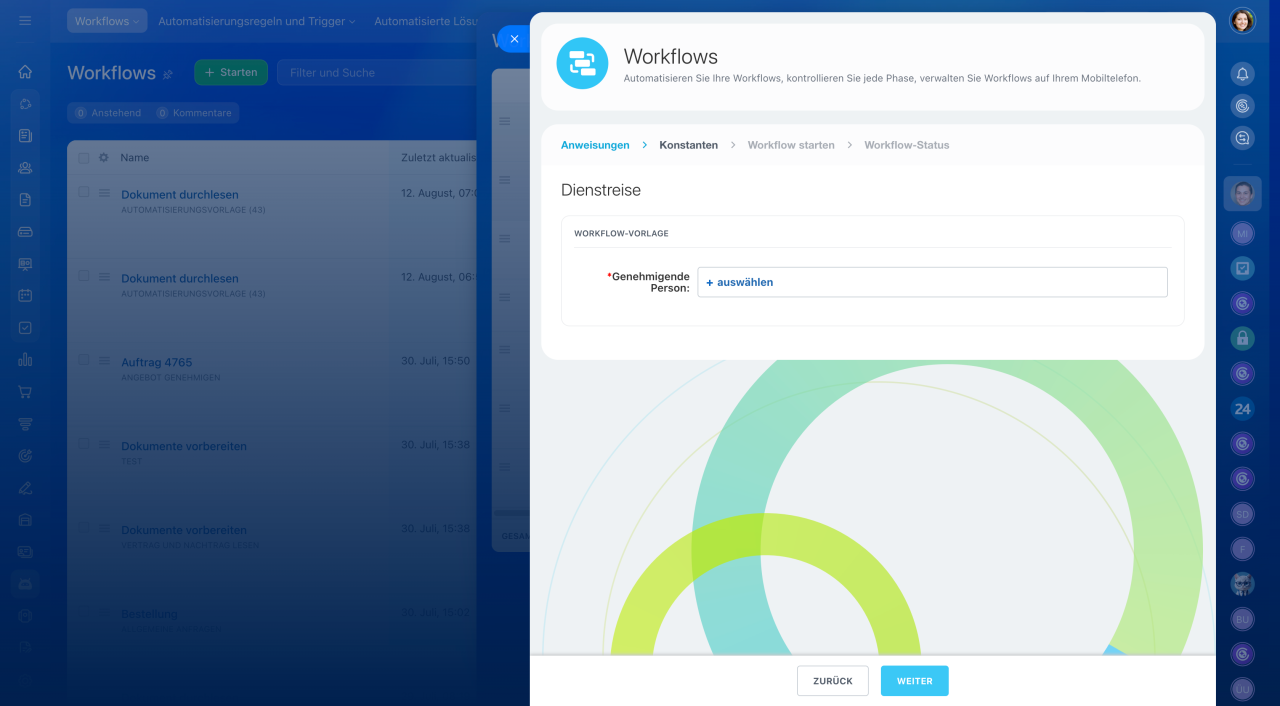
Task: Click the Dienstreise heading text
Action: point(601,190)
